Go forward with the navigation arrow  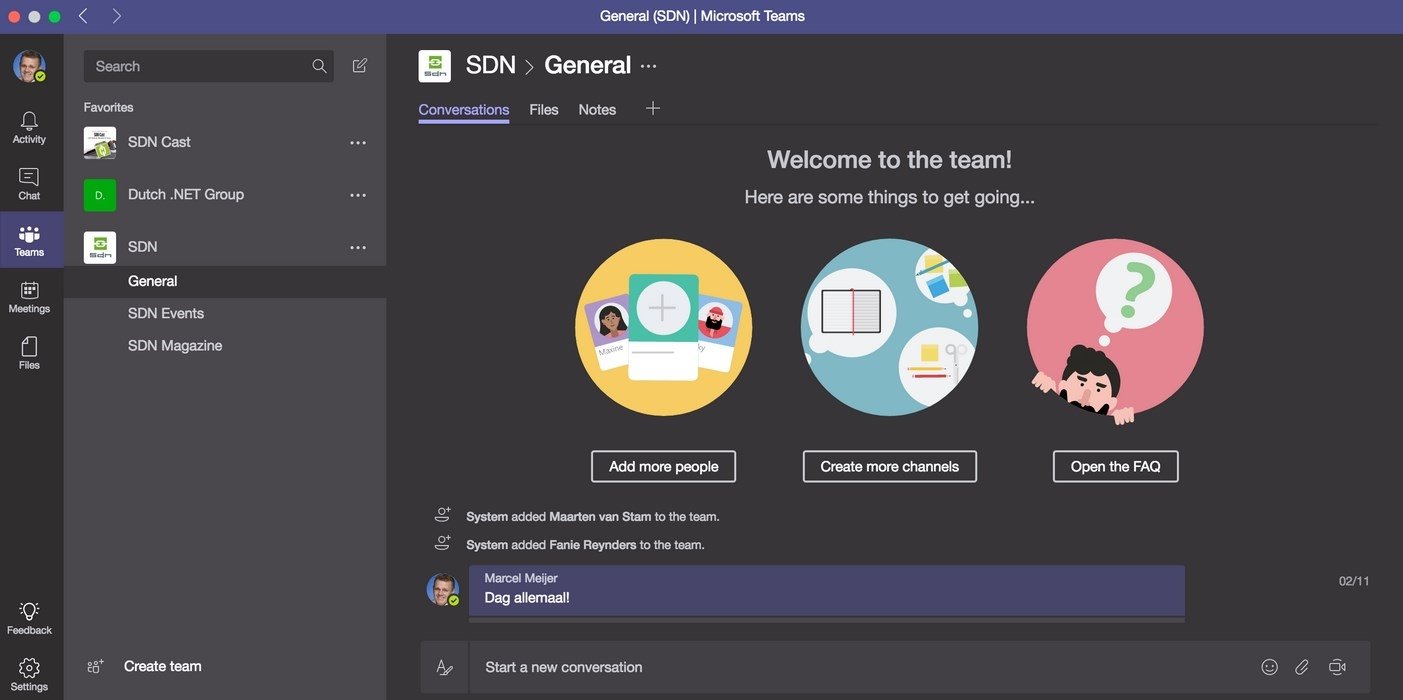pos(116,16)
